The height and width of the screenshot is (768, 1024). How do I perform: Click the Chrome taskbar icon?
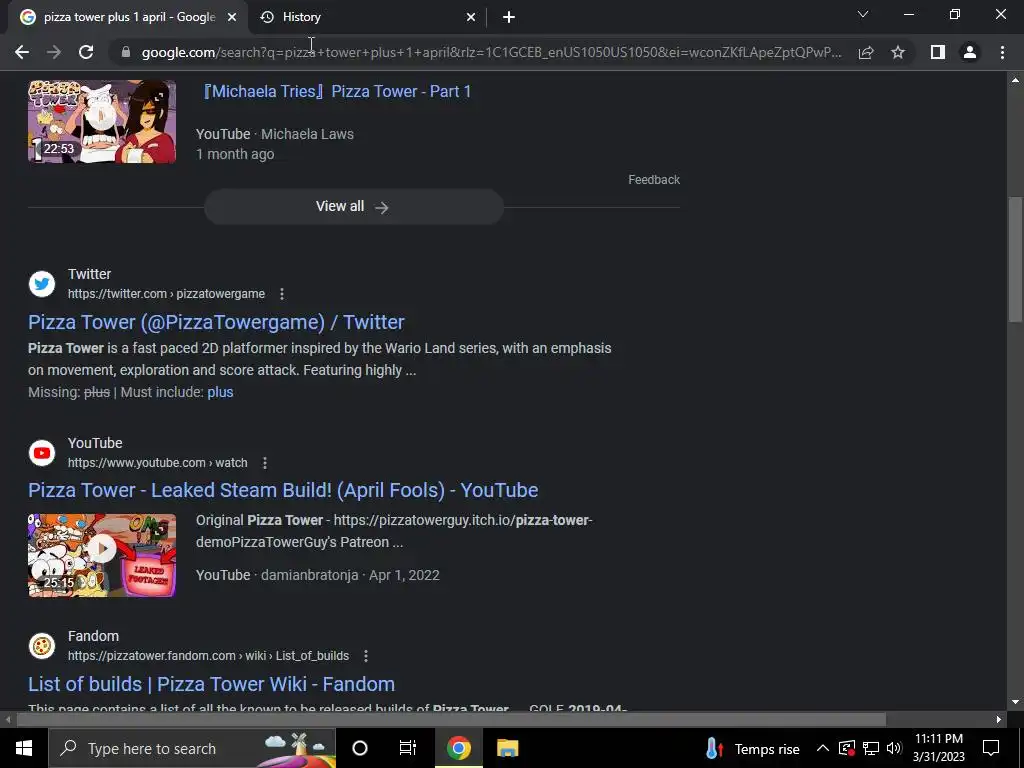[458, 748]
